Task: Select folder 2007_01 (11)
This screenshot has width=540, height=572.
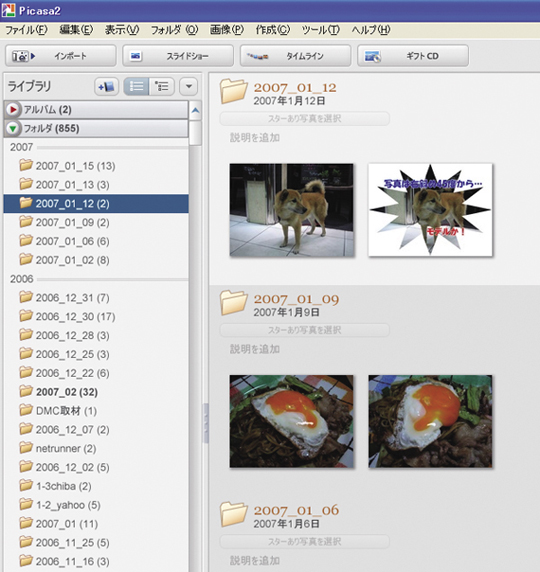Action: (96, 524)
